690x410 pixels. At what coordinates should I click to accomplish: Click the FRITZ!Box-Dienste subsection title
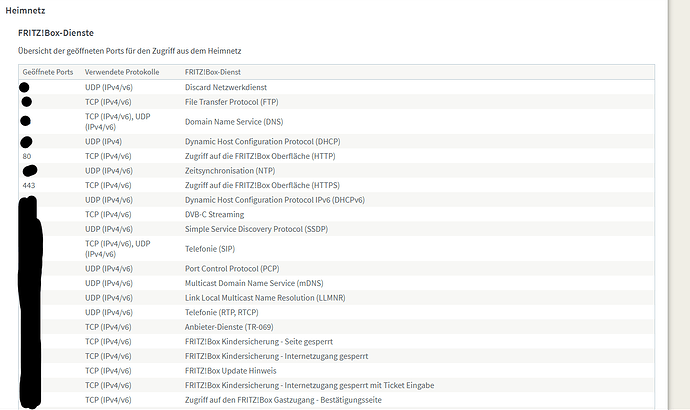(x=54, y=33)
